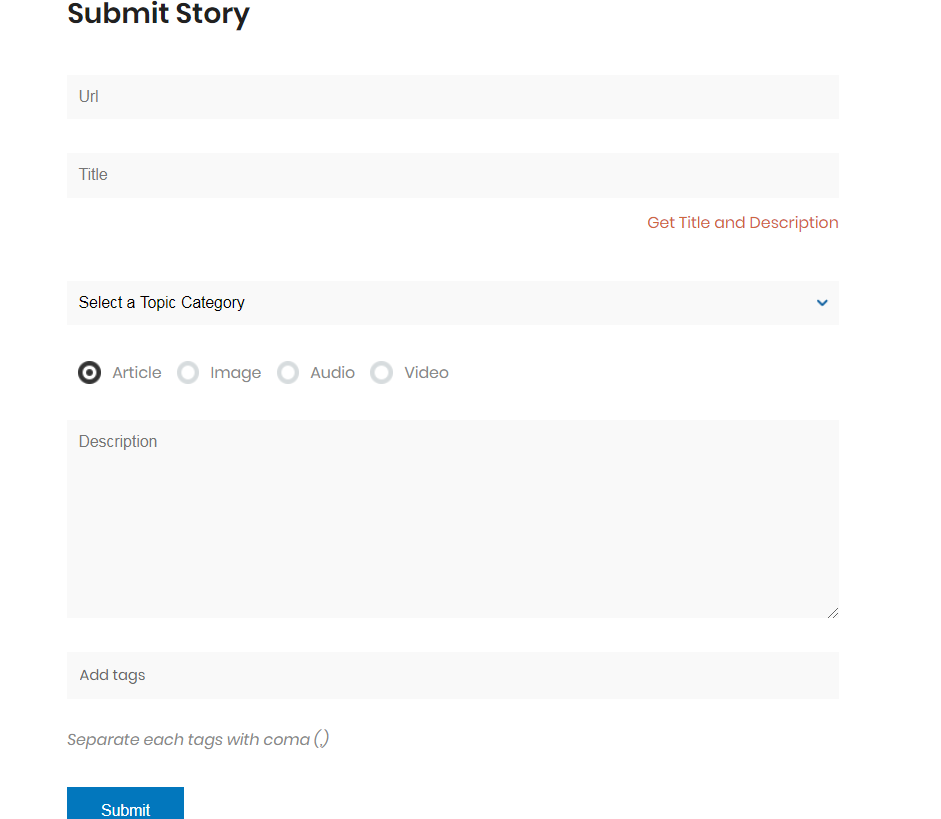The height and width of the screenshot is (819, 941).
Task: Focus the Title text field
Action: 453,175
